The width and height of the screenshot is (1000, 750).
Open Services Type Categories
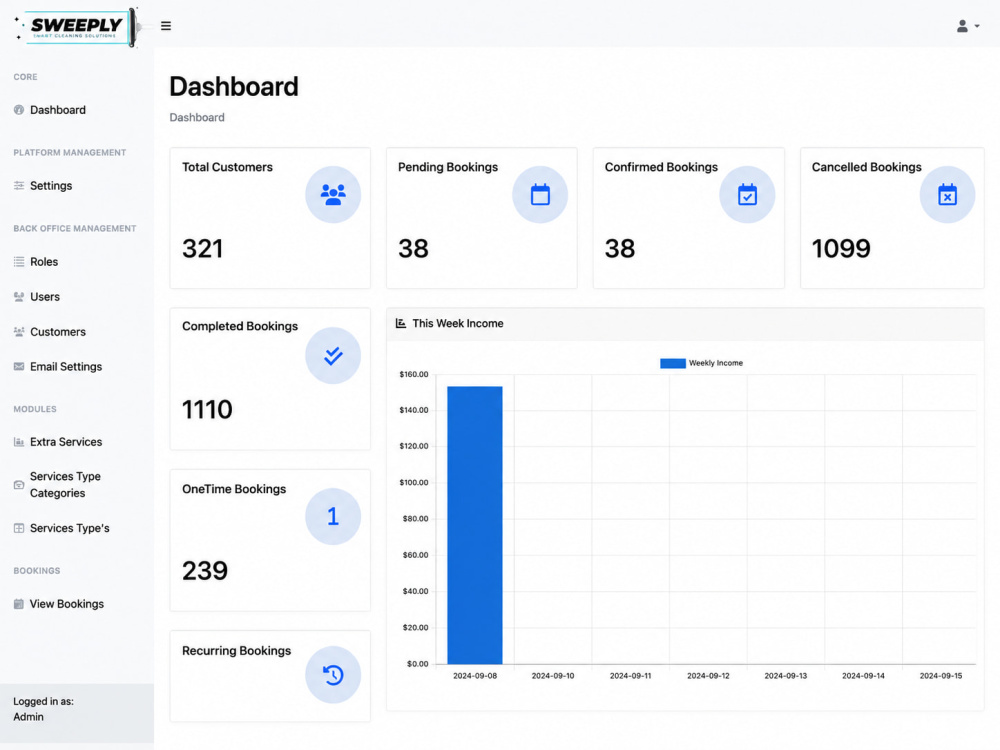point(65,485)
